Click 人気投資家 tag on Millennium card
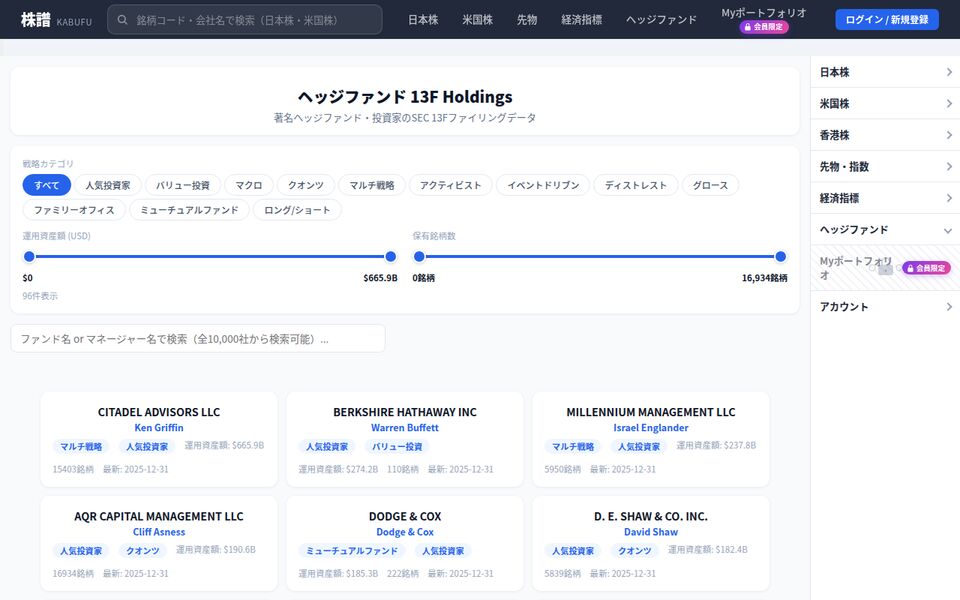This screenshot has width=960, height=600. [x=639, y=446]
